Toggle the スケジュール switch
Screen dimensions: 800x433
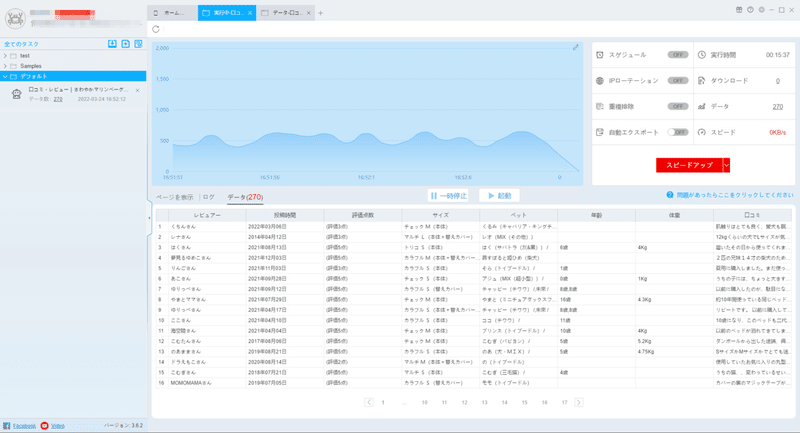(678, 55)
